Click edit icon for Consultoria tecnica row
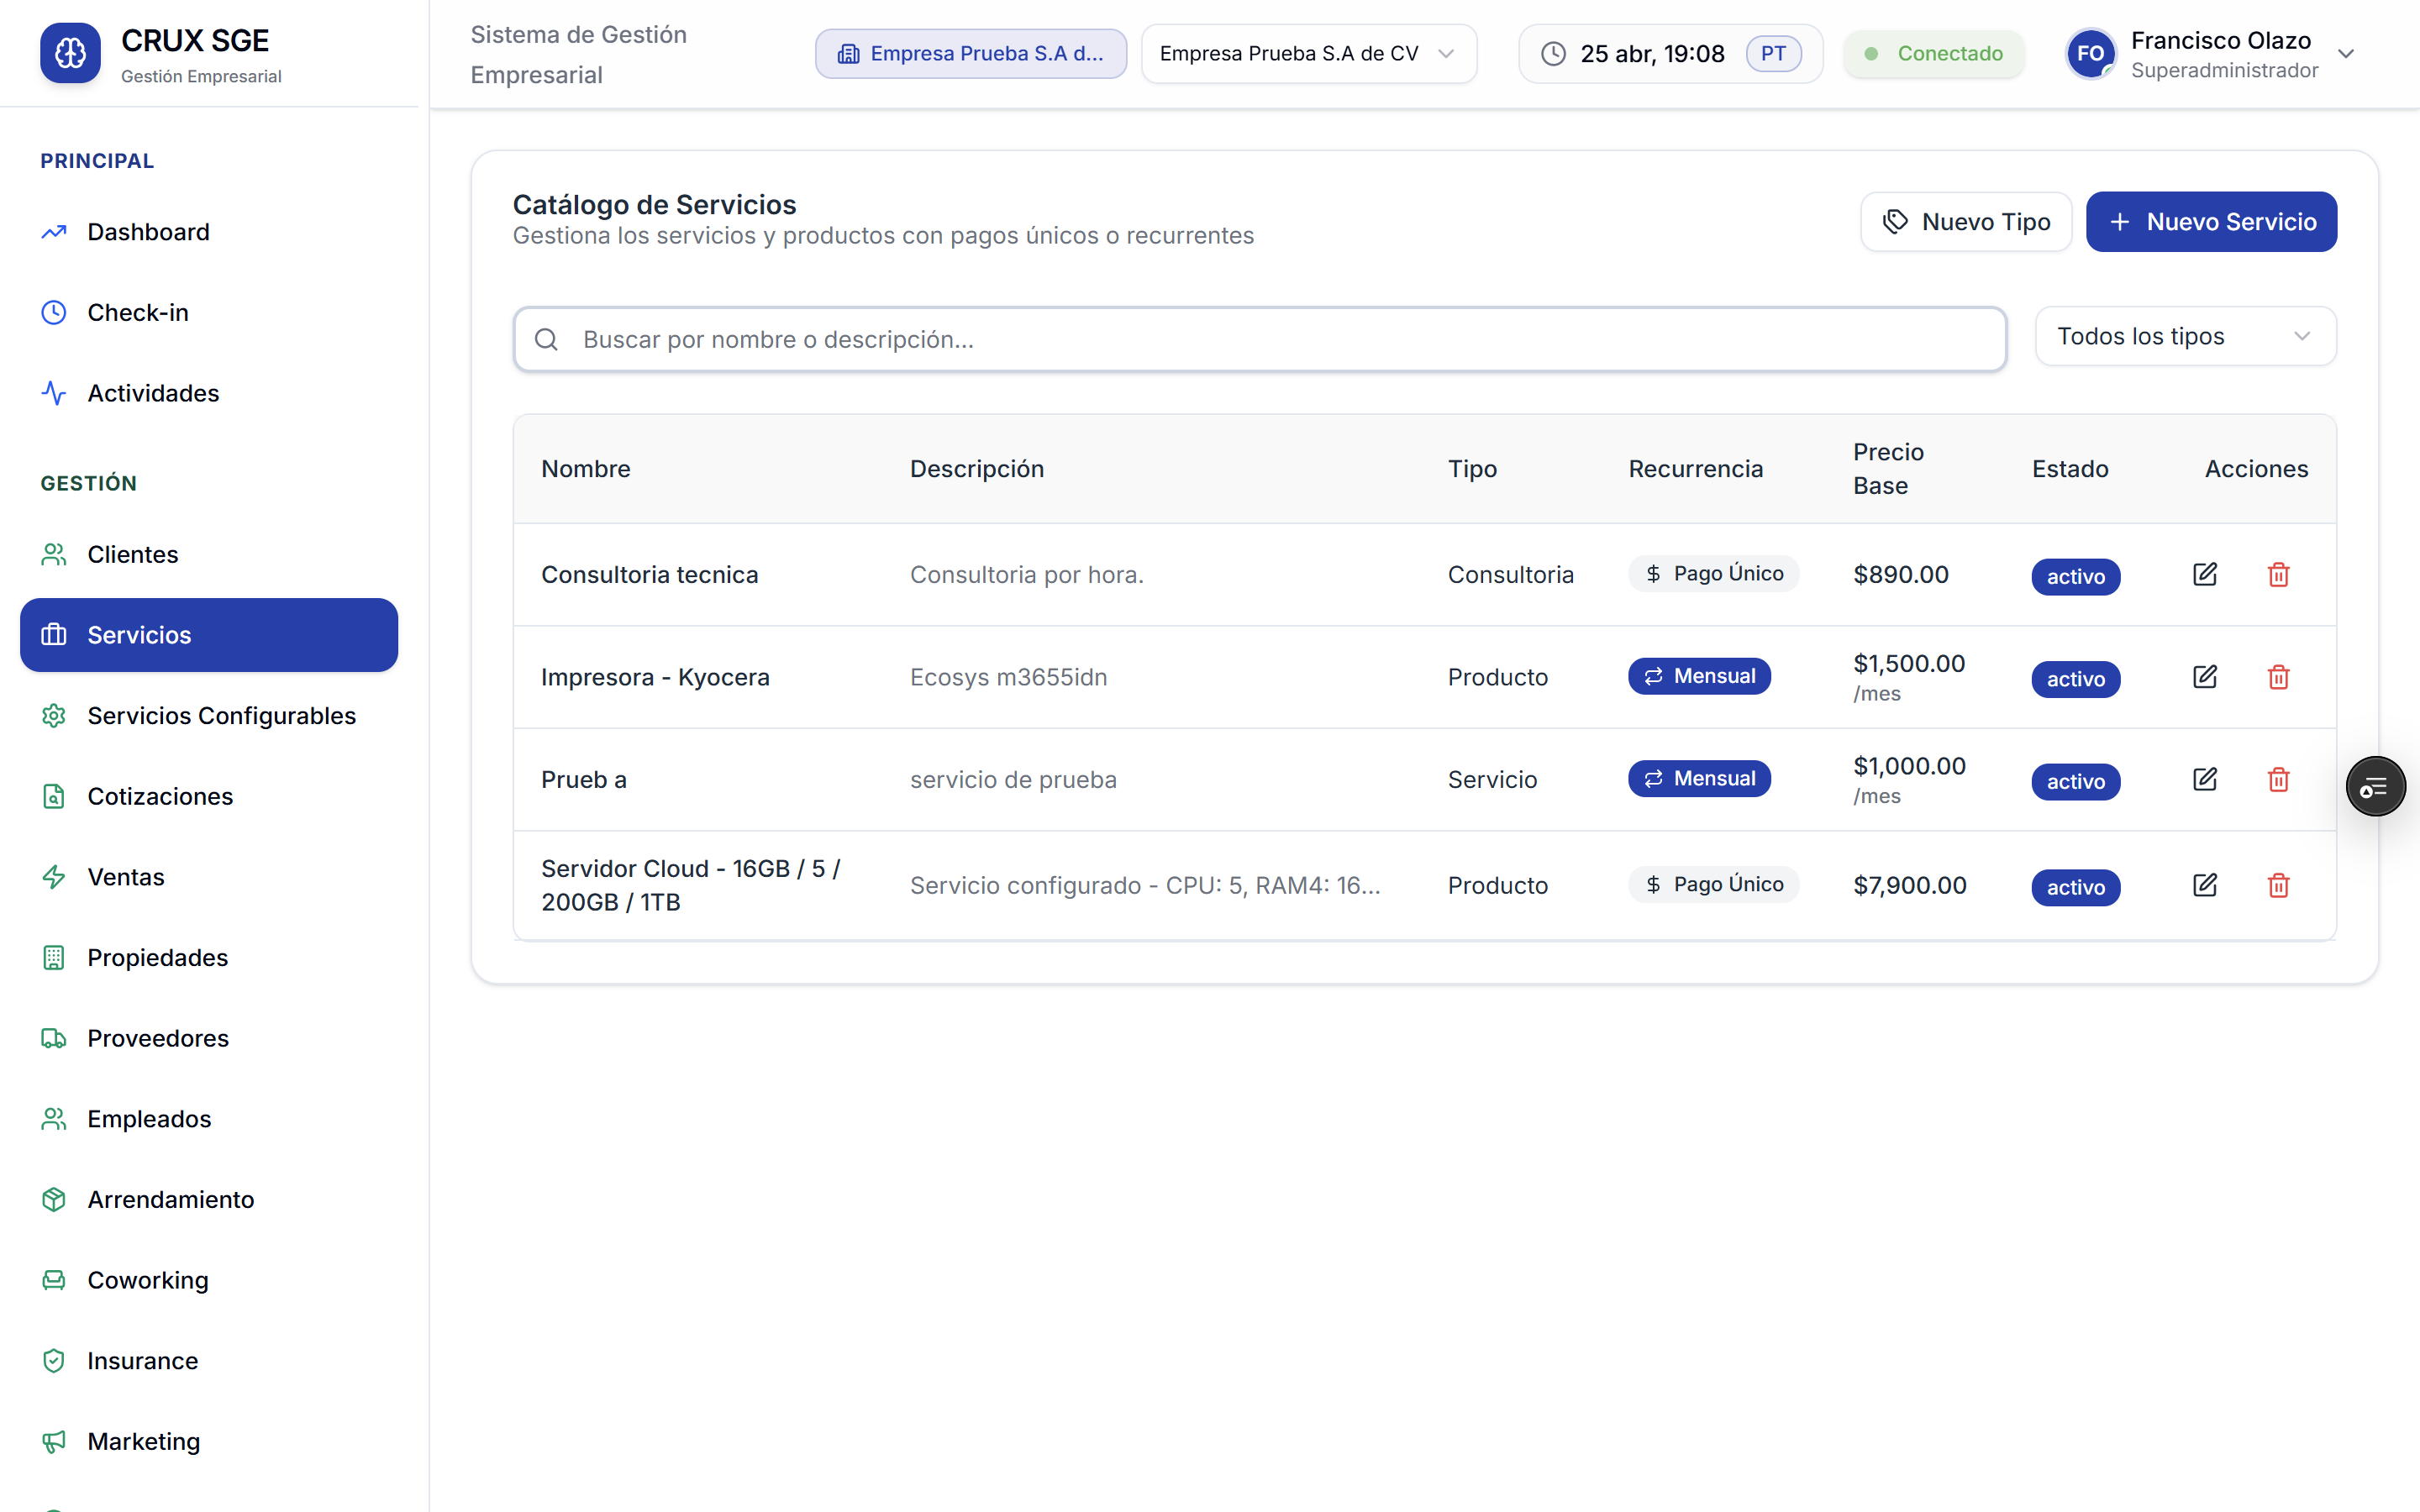This screenshot has height=1512, width=2420. point(2204,574)
